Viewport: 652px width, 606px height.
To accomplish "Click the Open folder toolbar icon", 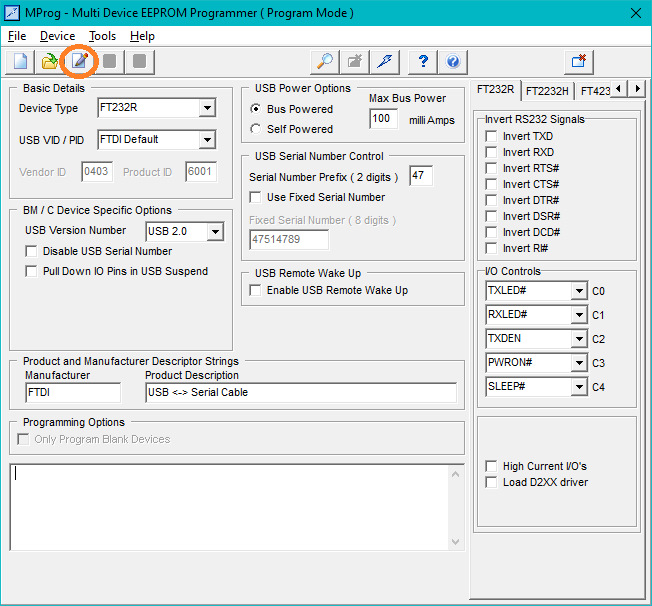I will (50, 62).
